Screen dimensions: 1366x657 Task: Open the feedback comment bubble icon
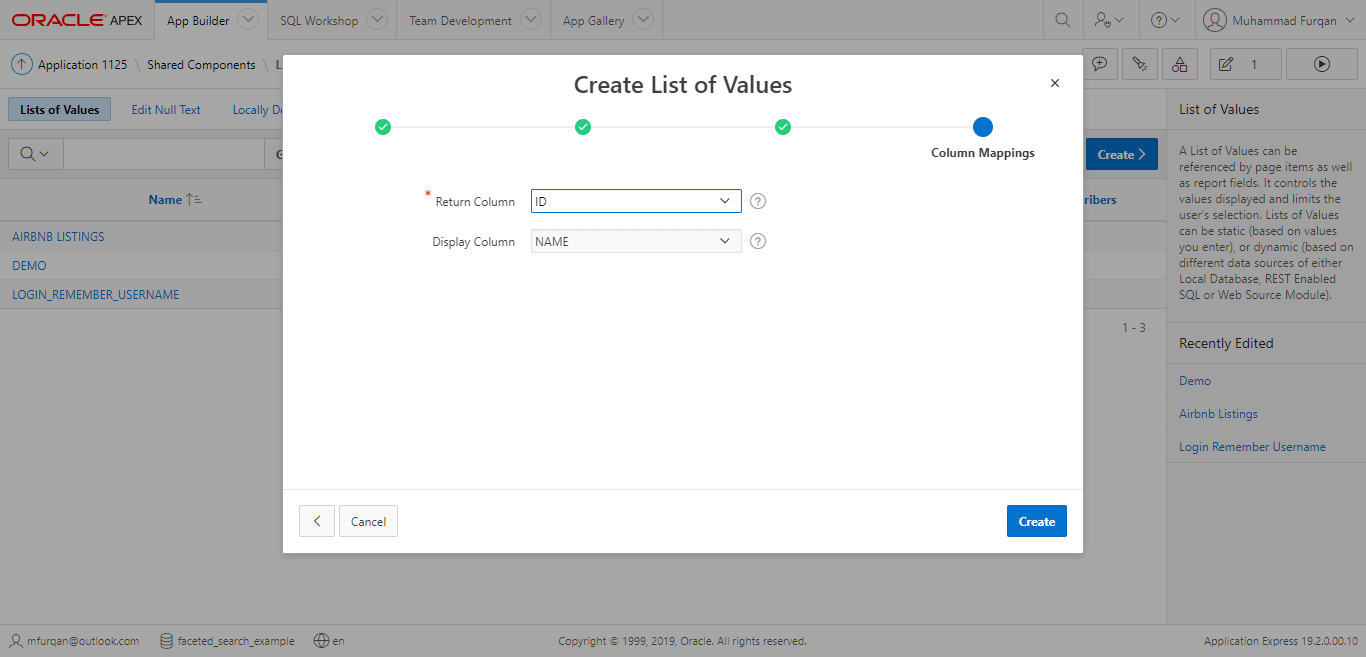click(1100, 63)
